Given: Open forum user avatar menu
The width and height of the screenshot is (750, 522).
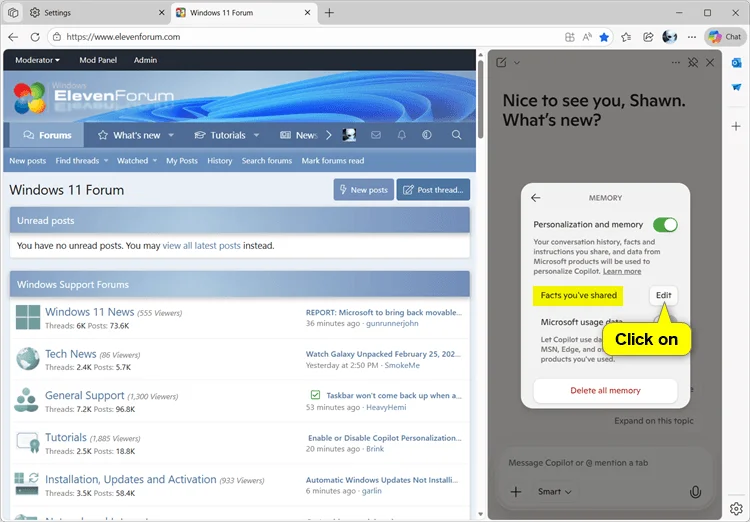Looking at the screenshot, I should click(x=349, y=135).
